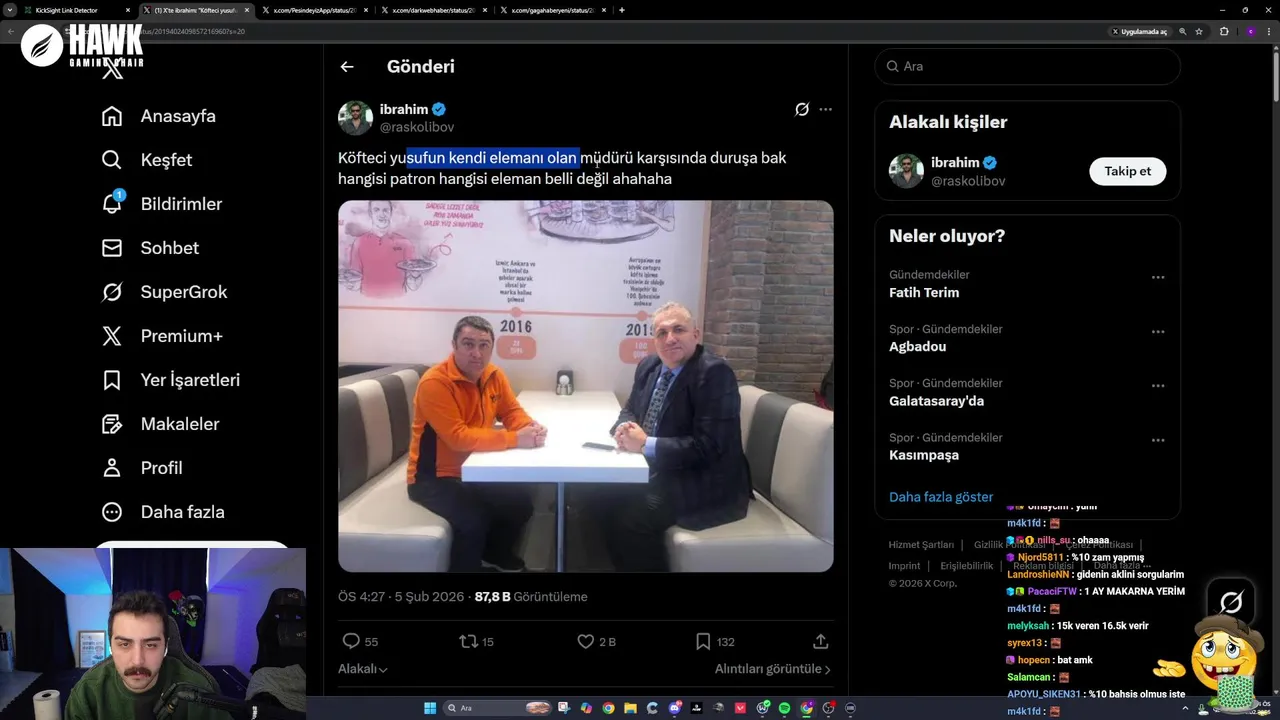Open the post author's avatar
The image size is (1280, 720).
coord(355,118)
